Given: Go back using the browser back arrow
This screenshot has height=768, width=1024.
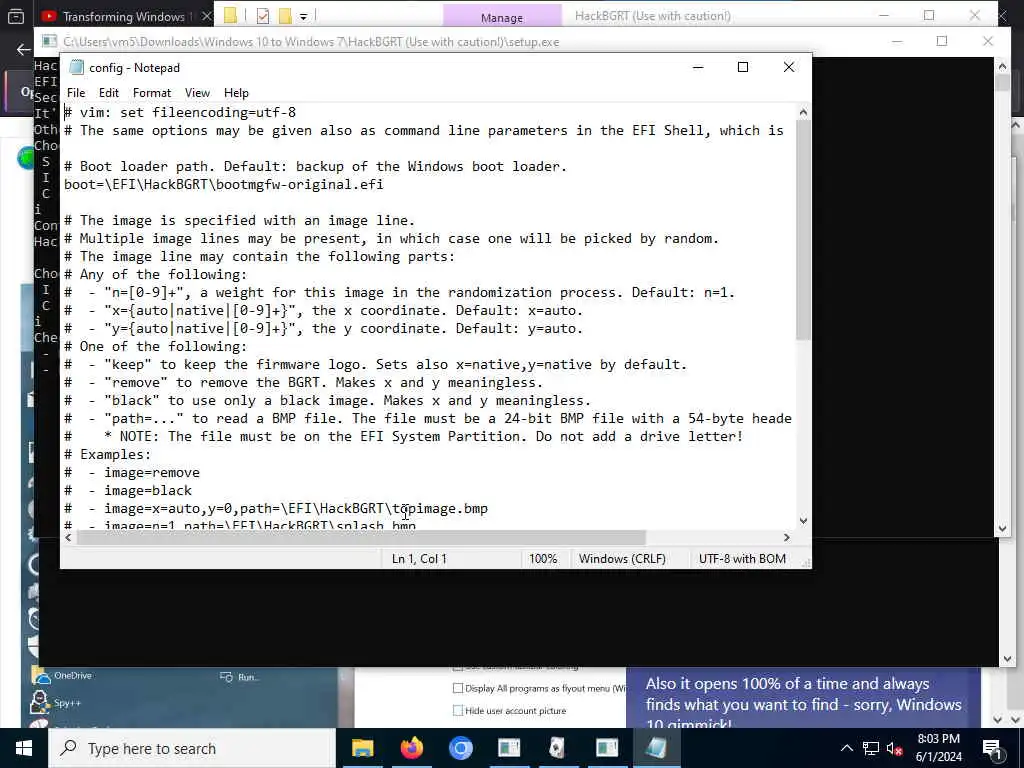Looking at the screenshot, I should coord(24,49).
